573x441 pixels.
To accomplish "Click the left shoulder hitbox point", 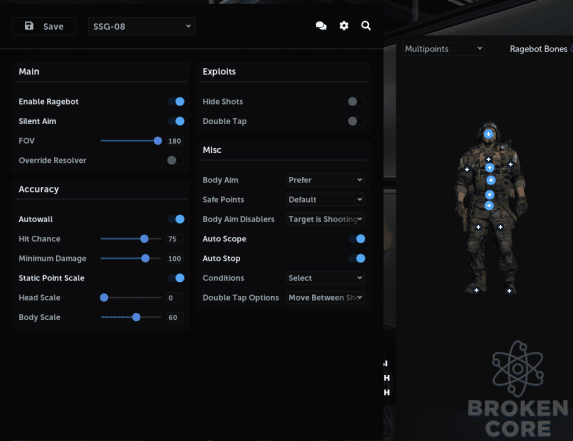I will tap(467, 170).
